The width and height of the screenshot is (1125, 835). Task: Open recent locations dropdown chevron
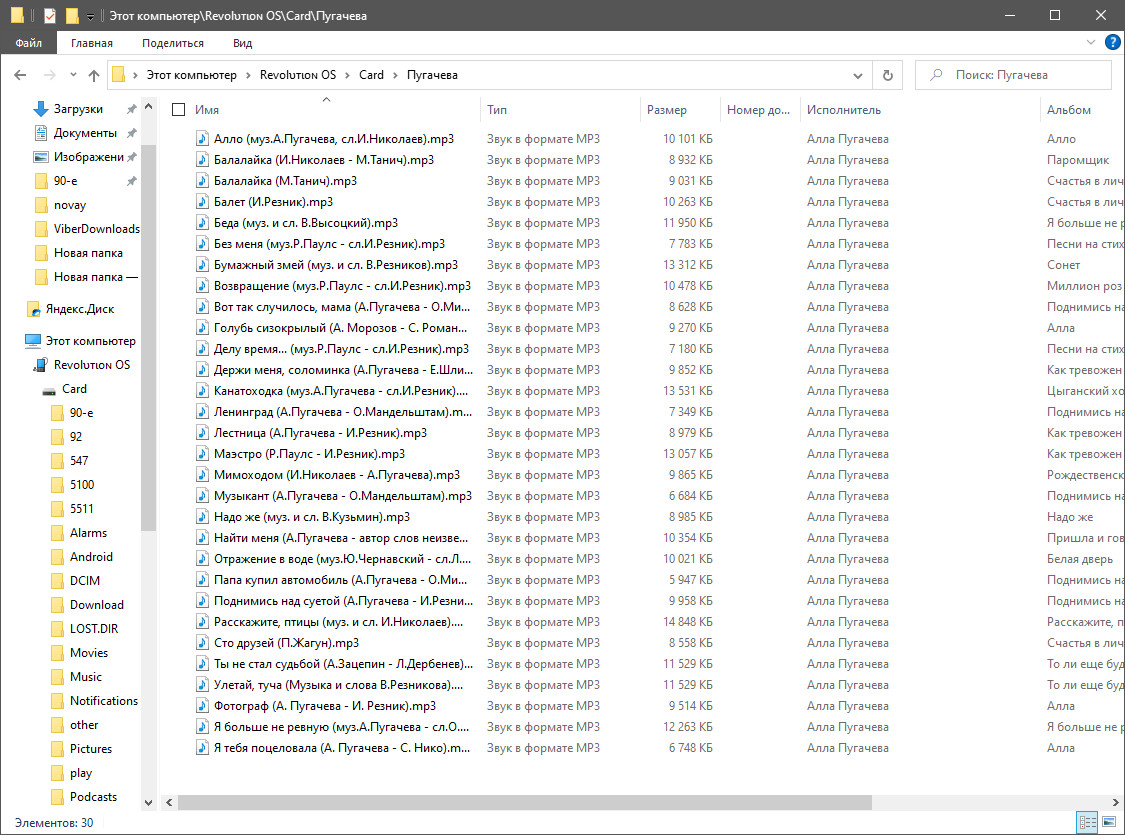(73, 75)
